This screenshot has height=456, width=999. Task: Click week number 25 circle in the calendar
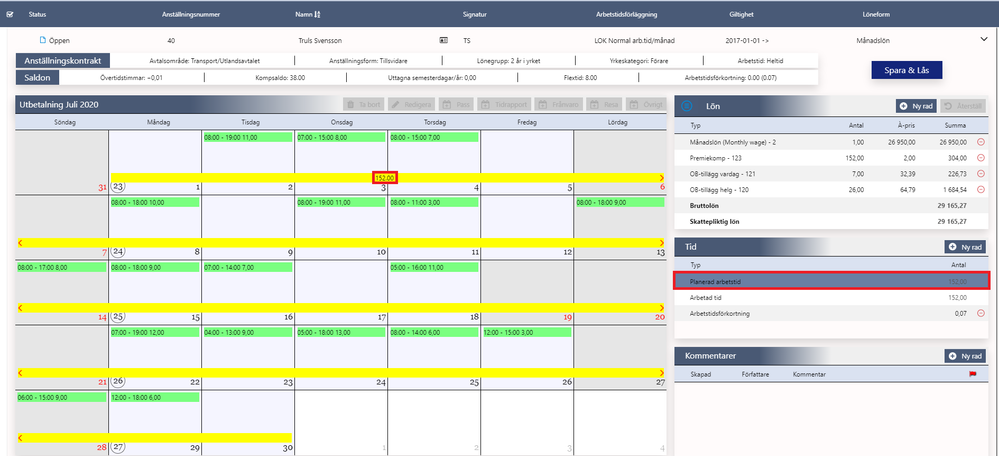tap(117, 317)
